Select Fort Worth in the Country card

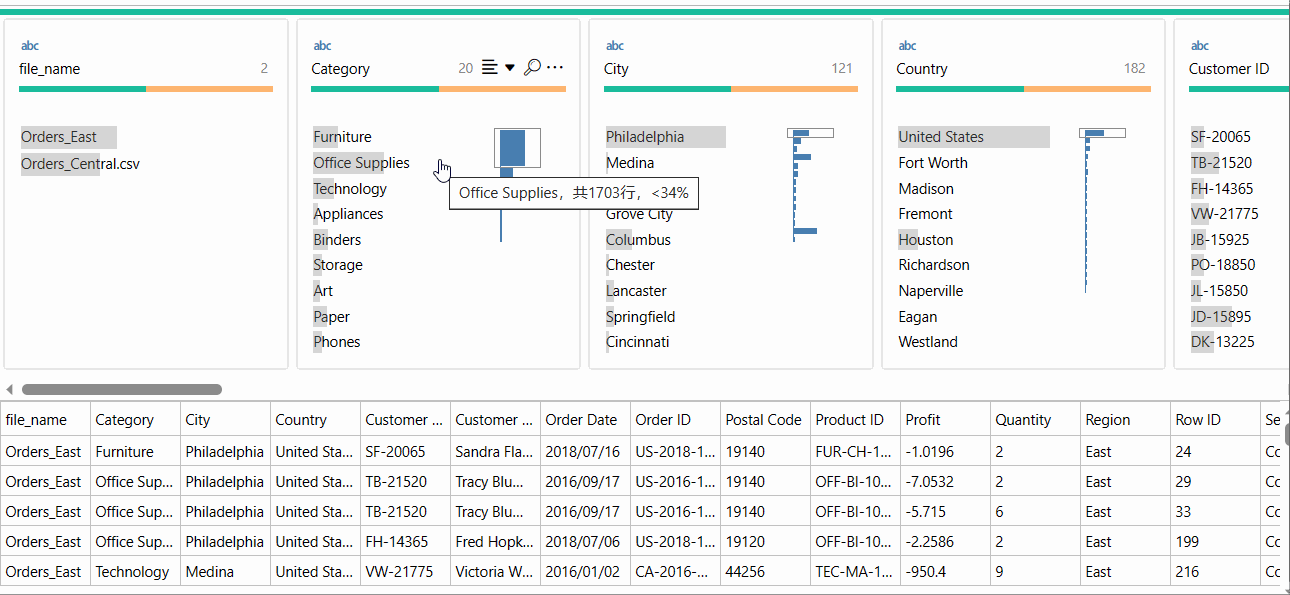click(x=933, y=163)
